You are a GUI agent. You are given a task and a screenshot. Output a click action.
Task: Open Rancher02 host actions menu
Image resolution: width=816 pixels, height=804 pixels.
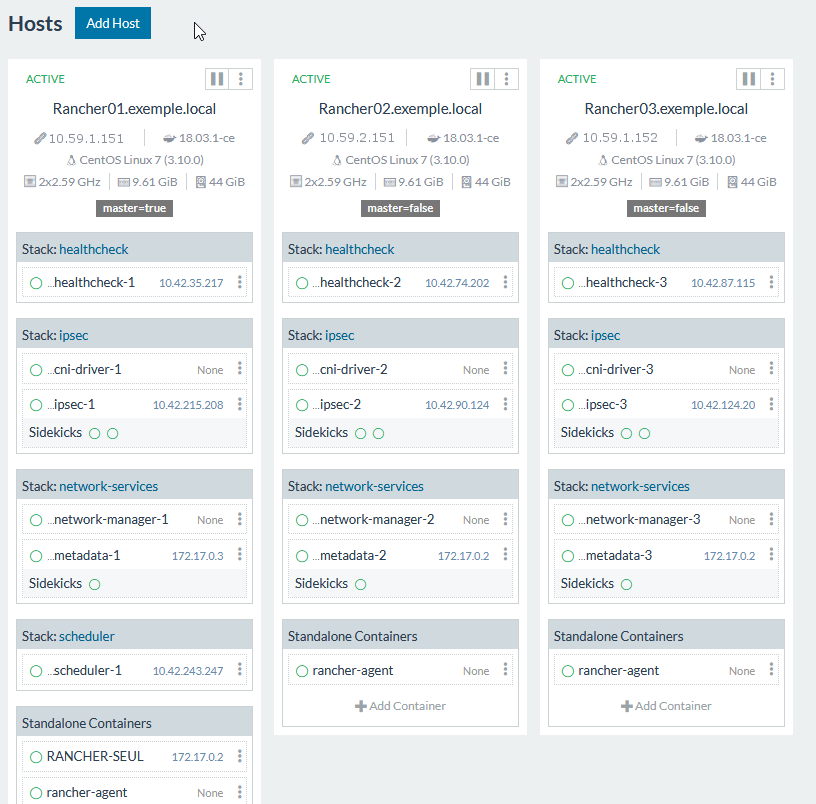click(506, 79)
